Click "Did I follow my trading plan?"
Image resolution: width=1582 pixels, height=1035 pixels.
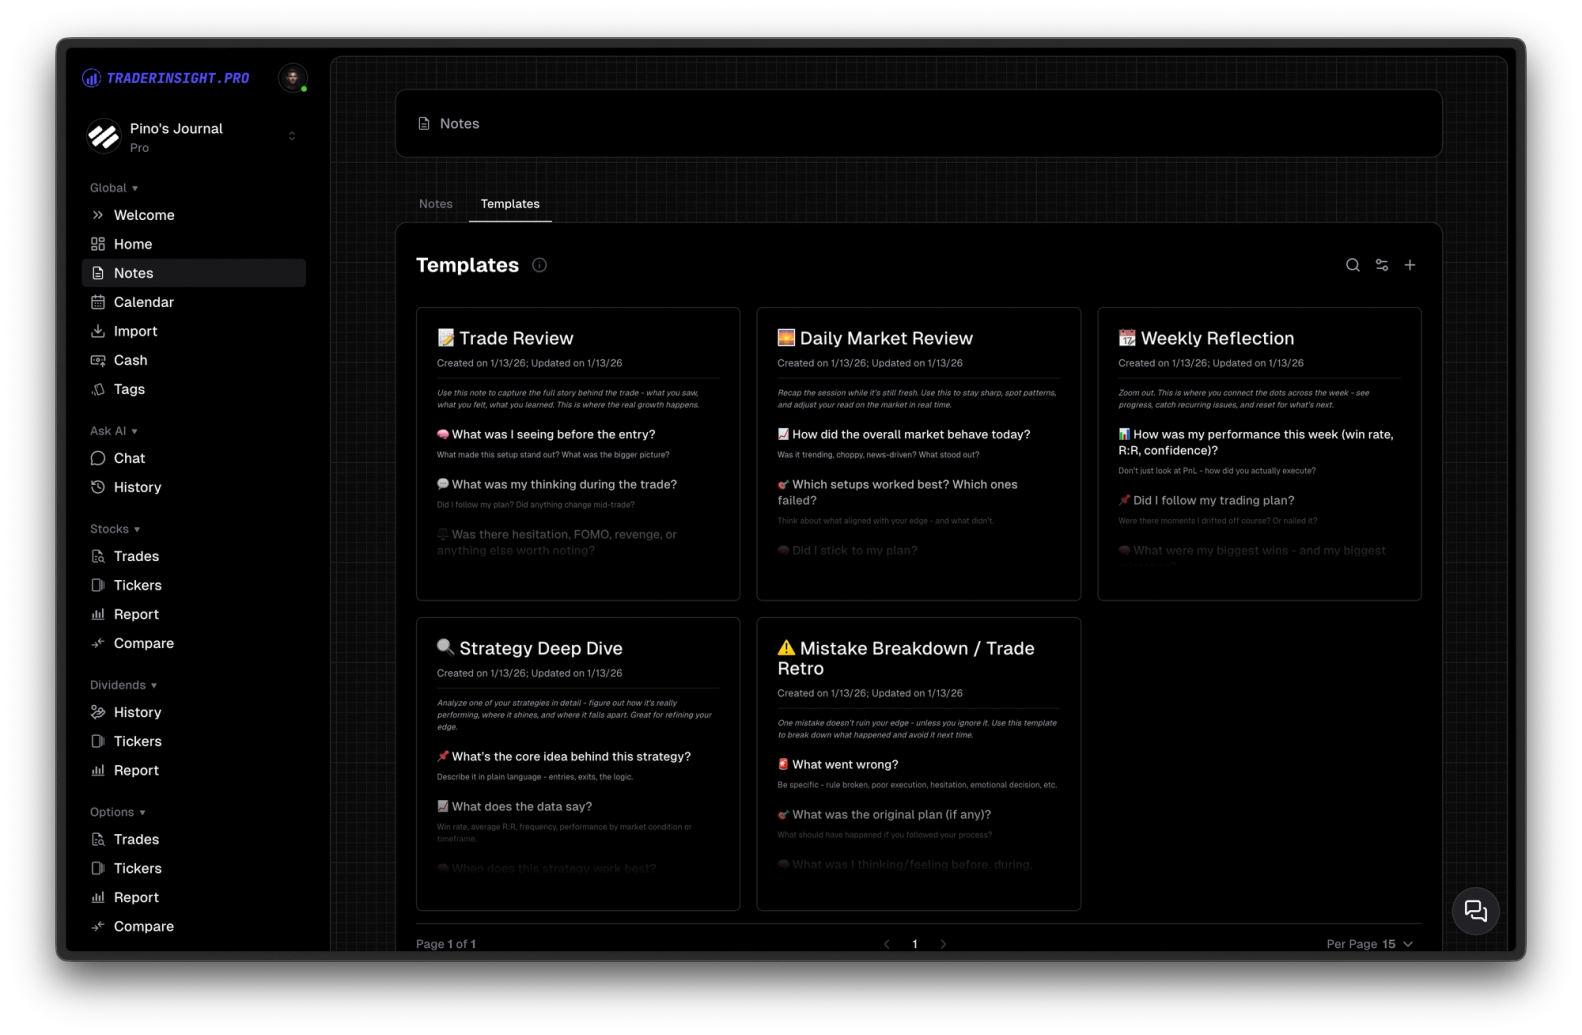[1206, 501]
